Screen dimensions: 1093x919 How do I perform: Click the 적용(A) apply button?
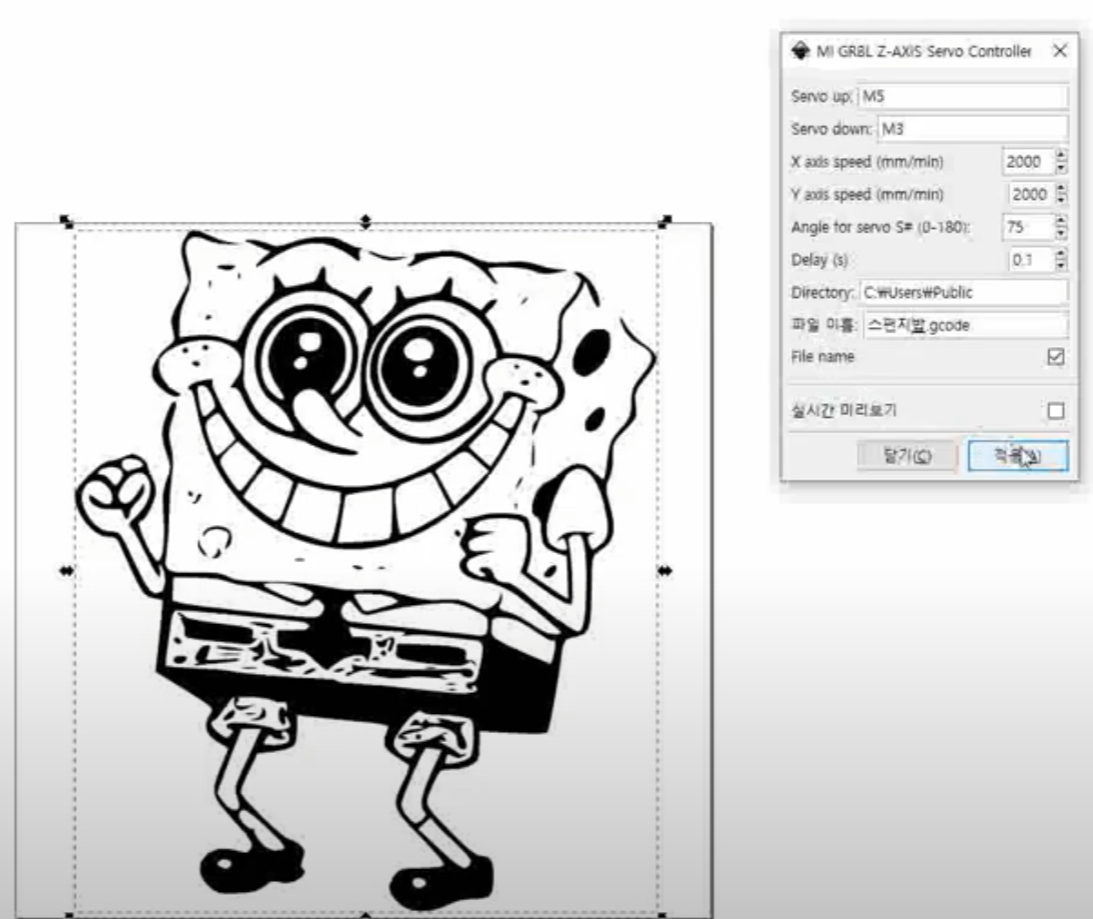(x=1018, y=456)
